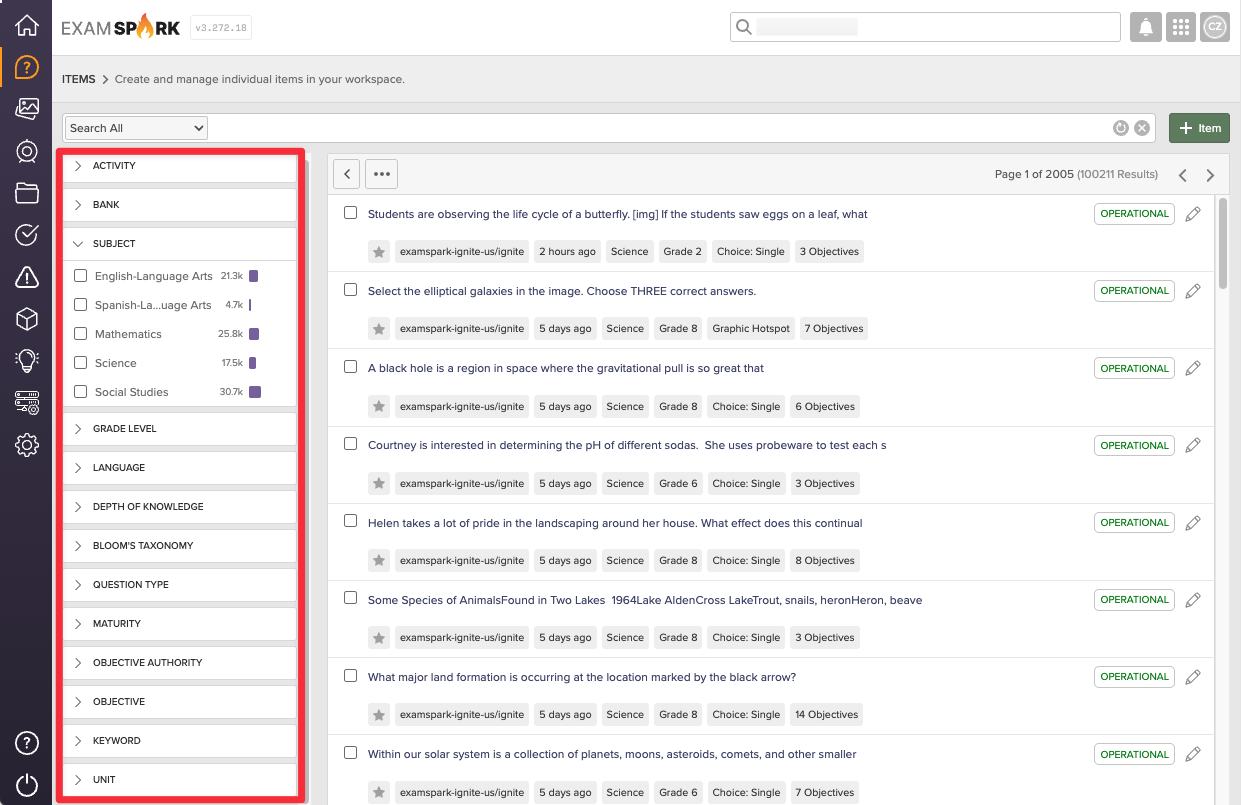Open the circled checkmark sidebar icon
The width and height of the screenshot is (1241, 805).
27,235
